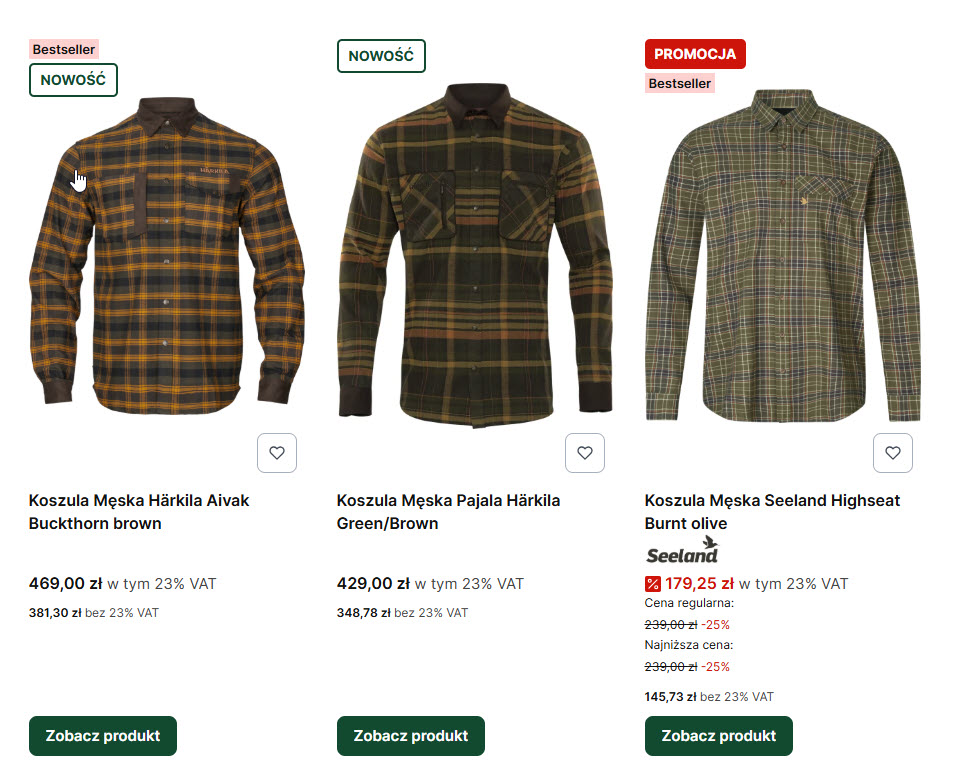Click NOWOŚĆ badge on Pajala shirt
The height and width of the screenshot is (779, 970).
click(x=381, y=56)
